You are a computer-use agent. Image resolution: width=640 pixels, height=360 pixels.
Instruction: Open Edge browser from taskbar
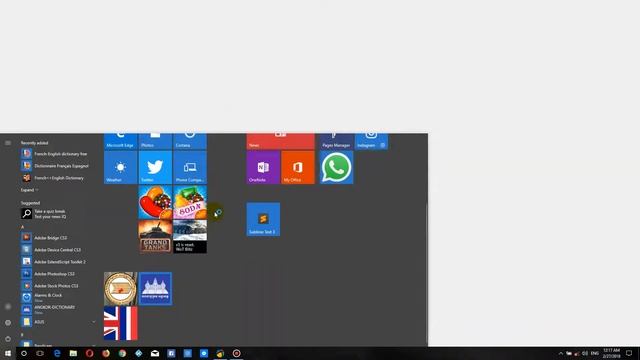click(x=57, y=353)
